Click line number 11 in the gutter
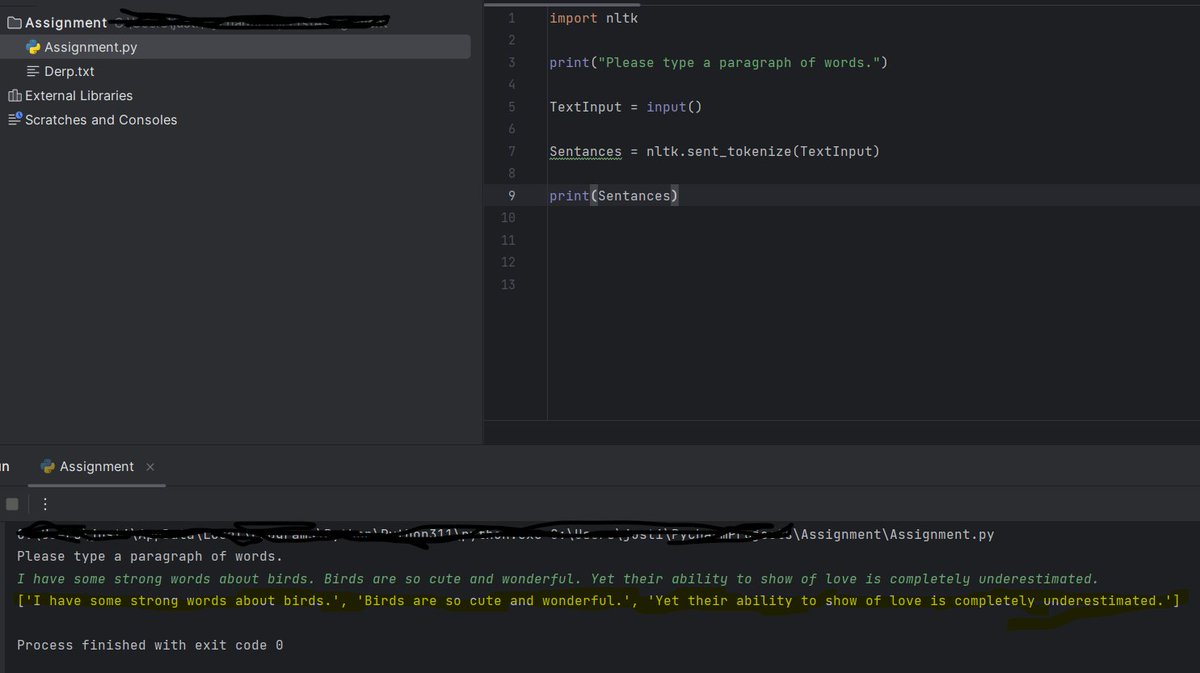 (x=507, y=240)
